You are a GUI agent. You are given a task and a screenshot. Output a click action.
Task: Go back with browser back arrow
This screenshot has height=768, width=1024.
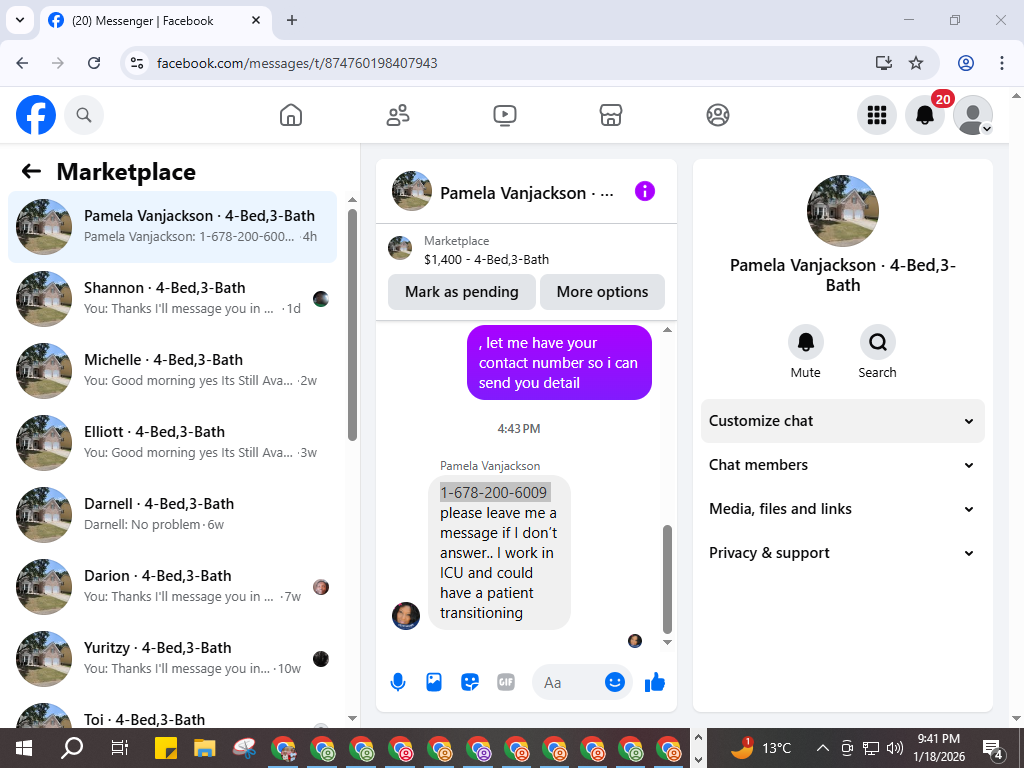point(22,63)
